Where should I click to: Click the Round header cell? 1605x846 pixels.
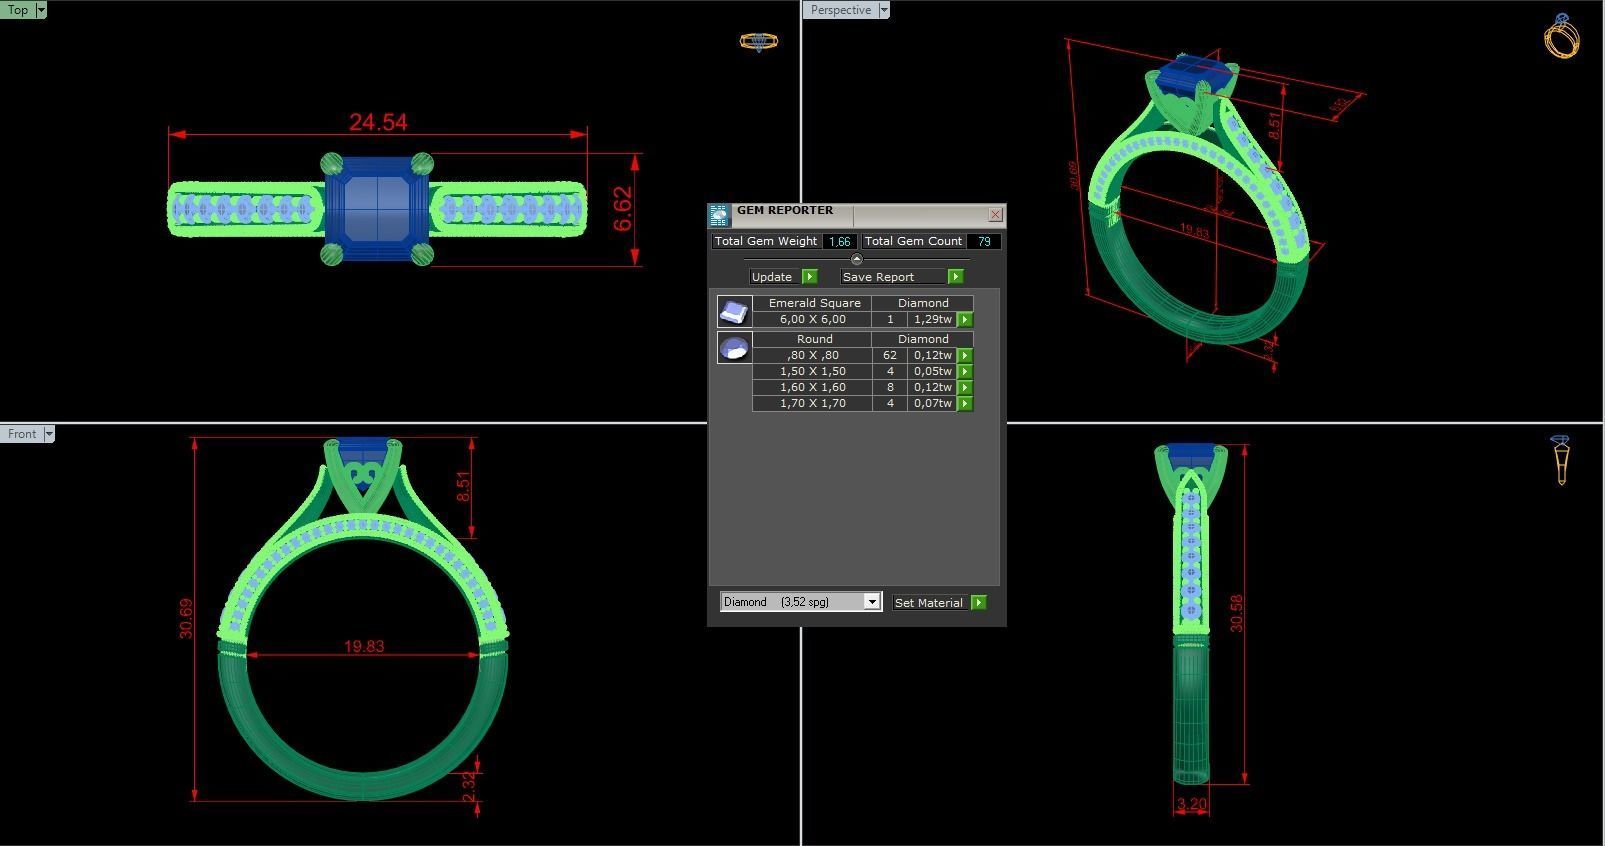[x=814, y=339]
